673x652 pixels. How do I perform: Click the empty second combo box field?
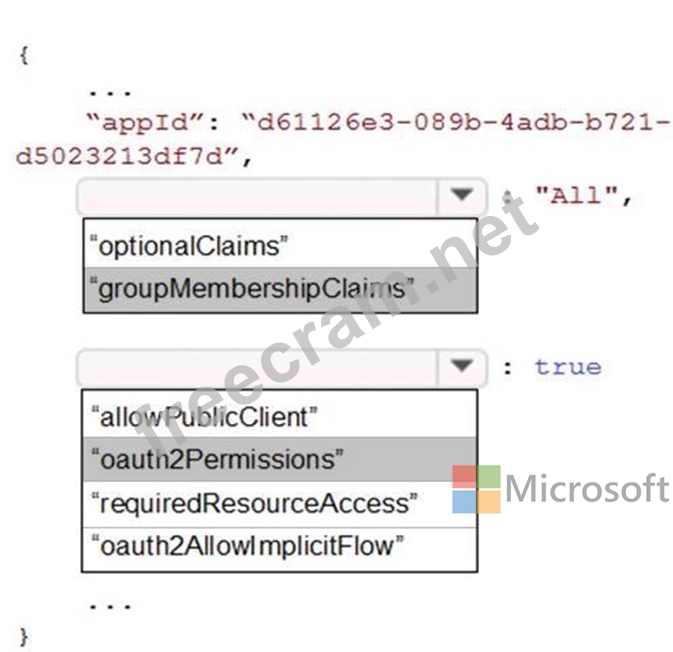click(x=257, y=367)
